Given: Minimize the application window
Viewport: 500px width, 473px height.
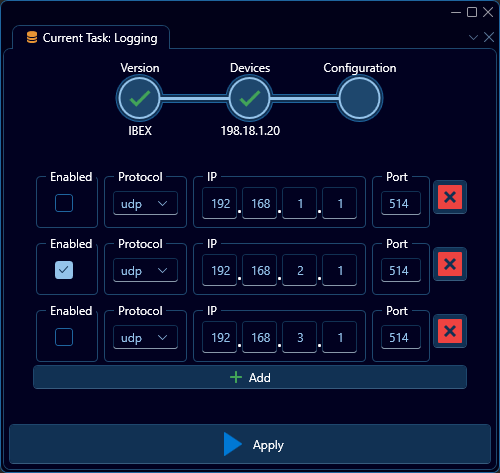Looking at the screenshot, I should [456, 12].
